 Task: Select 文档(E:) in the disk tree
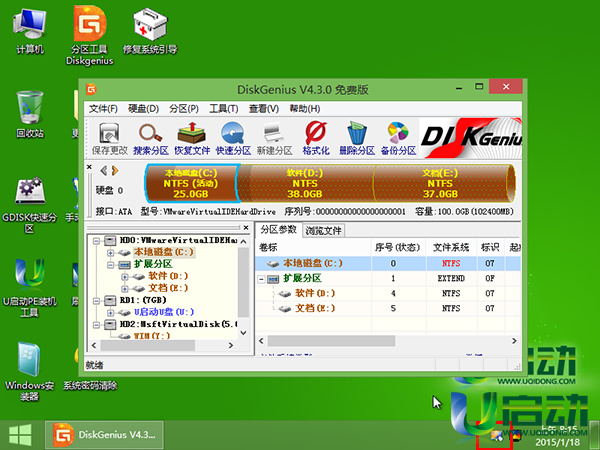click(168, 288)
